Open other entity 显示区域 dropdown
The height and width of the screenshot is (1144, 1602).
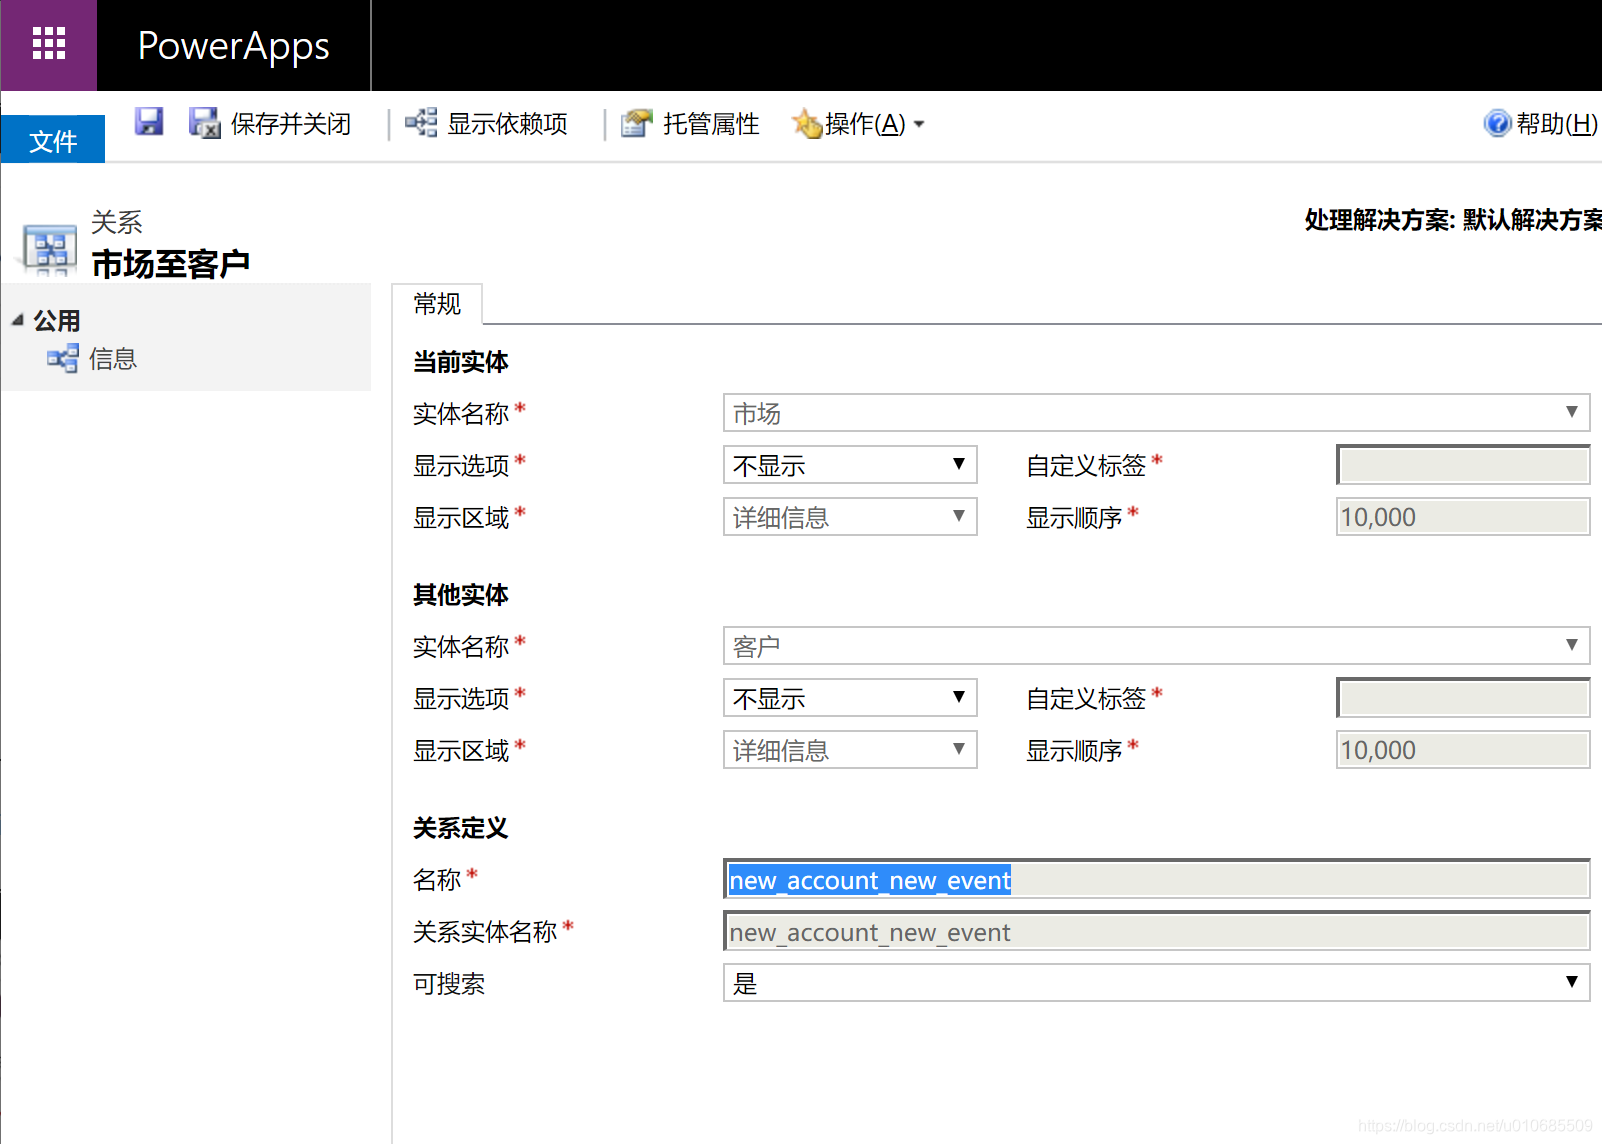850,750
